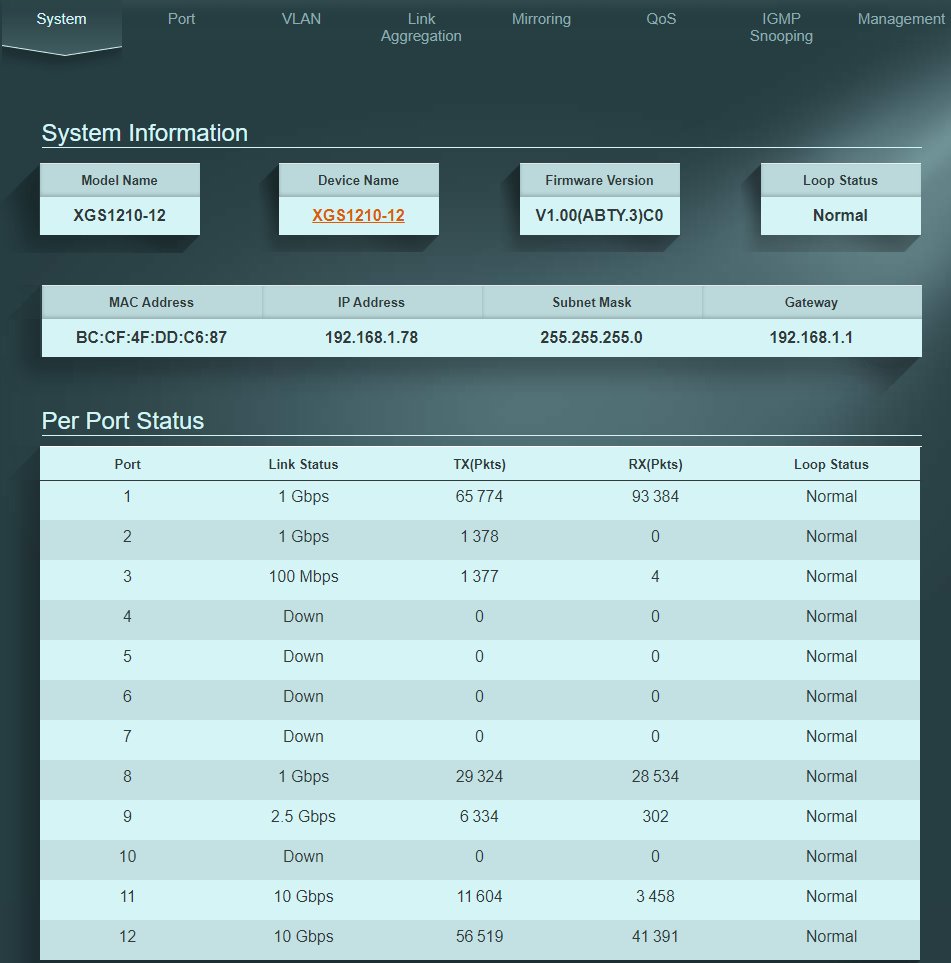Screen dimensions: 951x963
Task: Click port 3 link status 100 Mbps
Action: (x=303, y=576)
